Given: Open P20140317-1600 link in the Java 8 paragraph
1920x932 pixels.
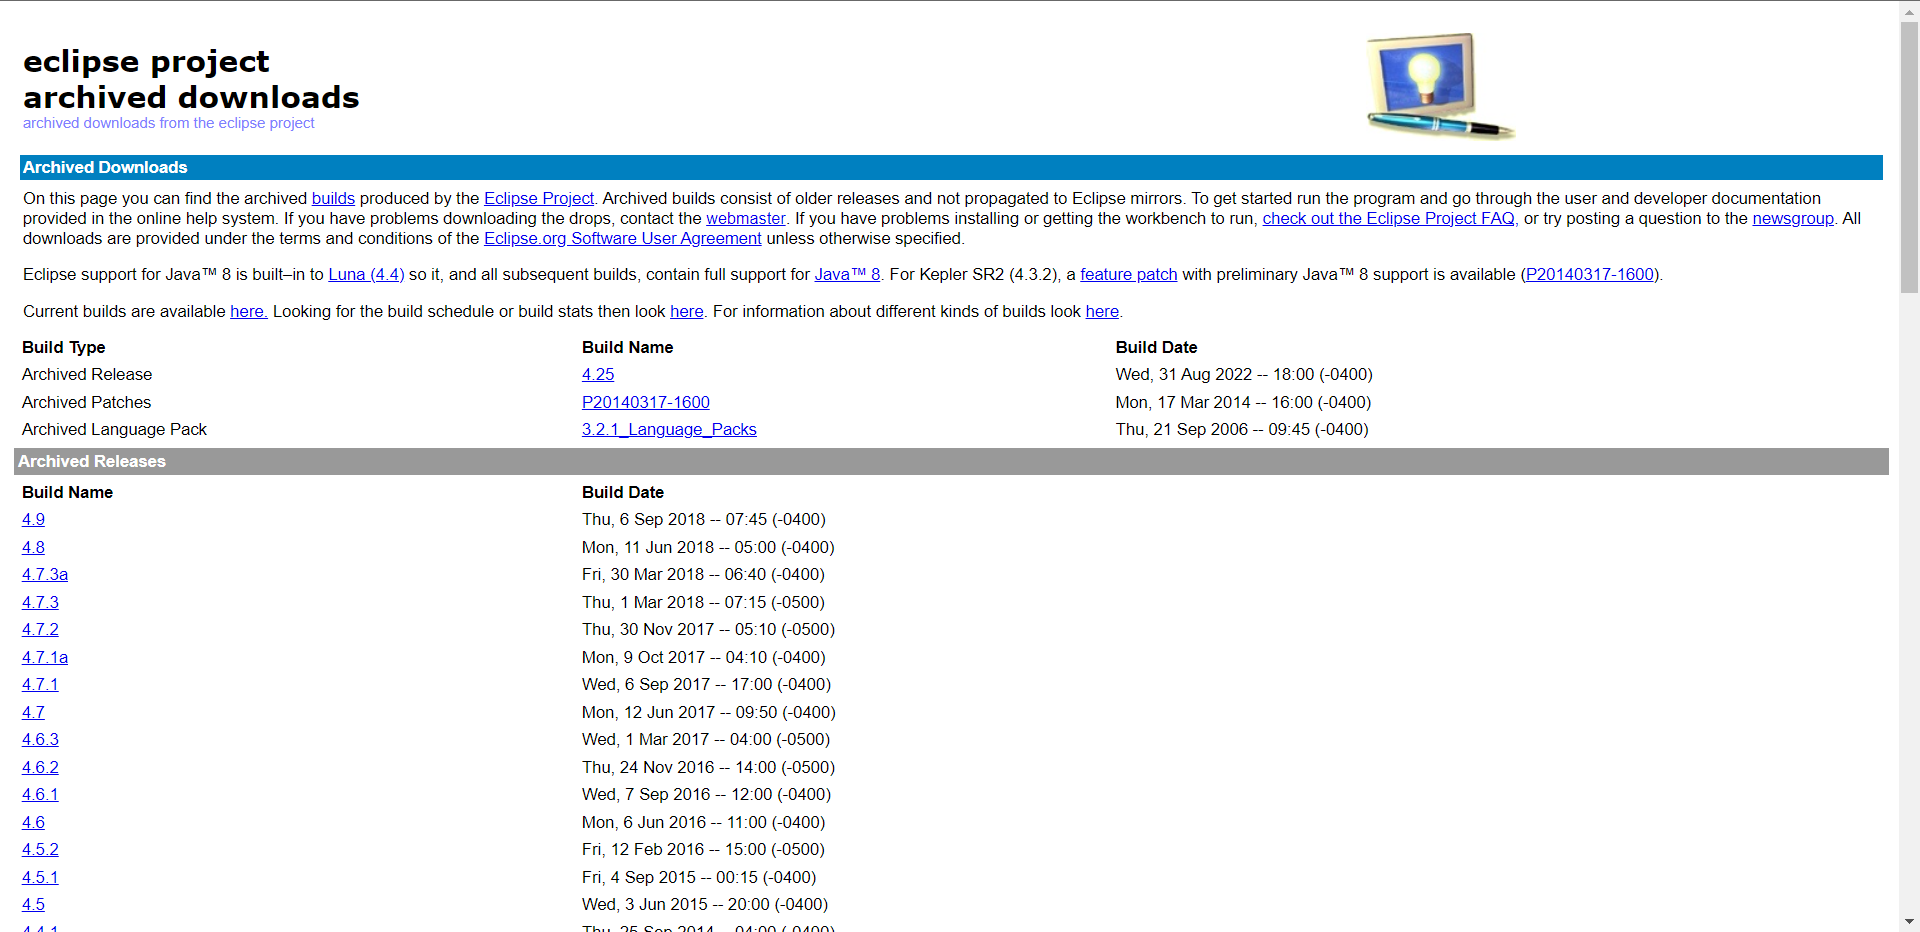Looking at the screenshot, I should tap(1590, 274).
